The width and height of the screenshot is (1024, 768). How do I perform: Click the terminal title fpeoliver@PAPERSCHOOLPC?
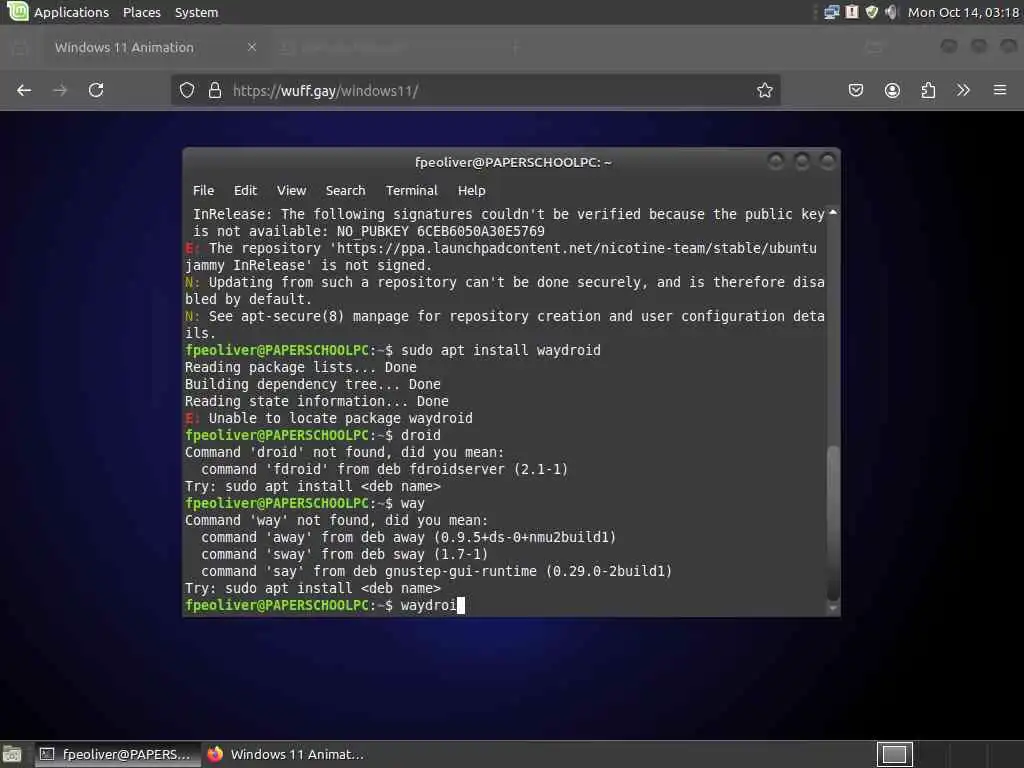point(513,162)
